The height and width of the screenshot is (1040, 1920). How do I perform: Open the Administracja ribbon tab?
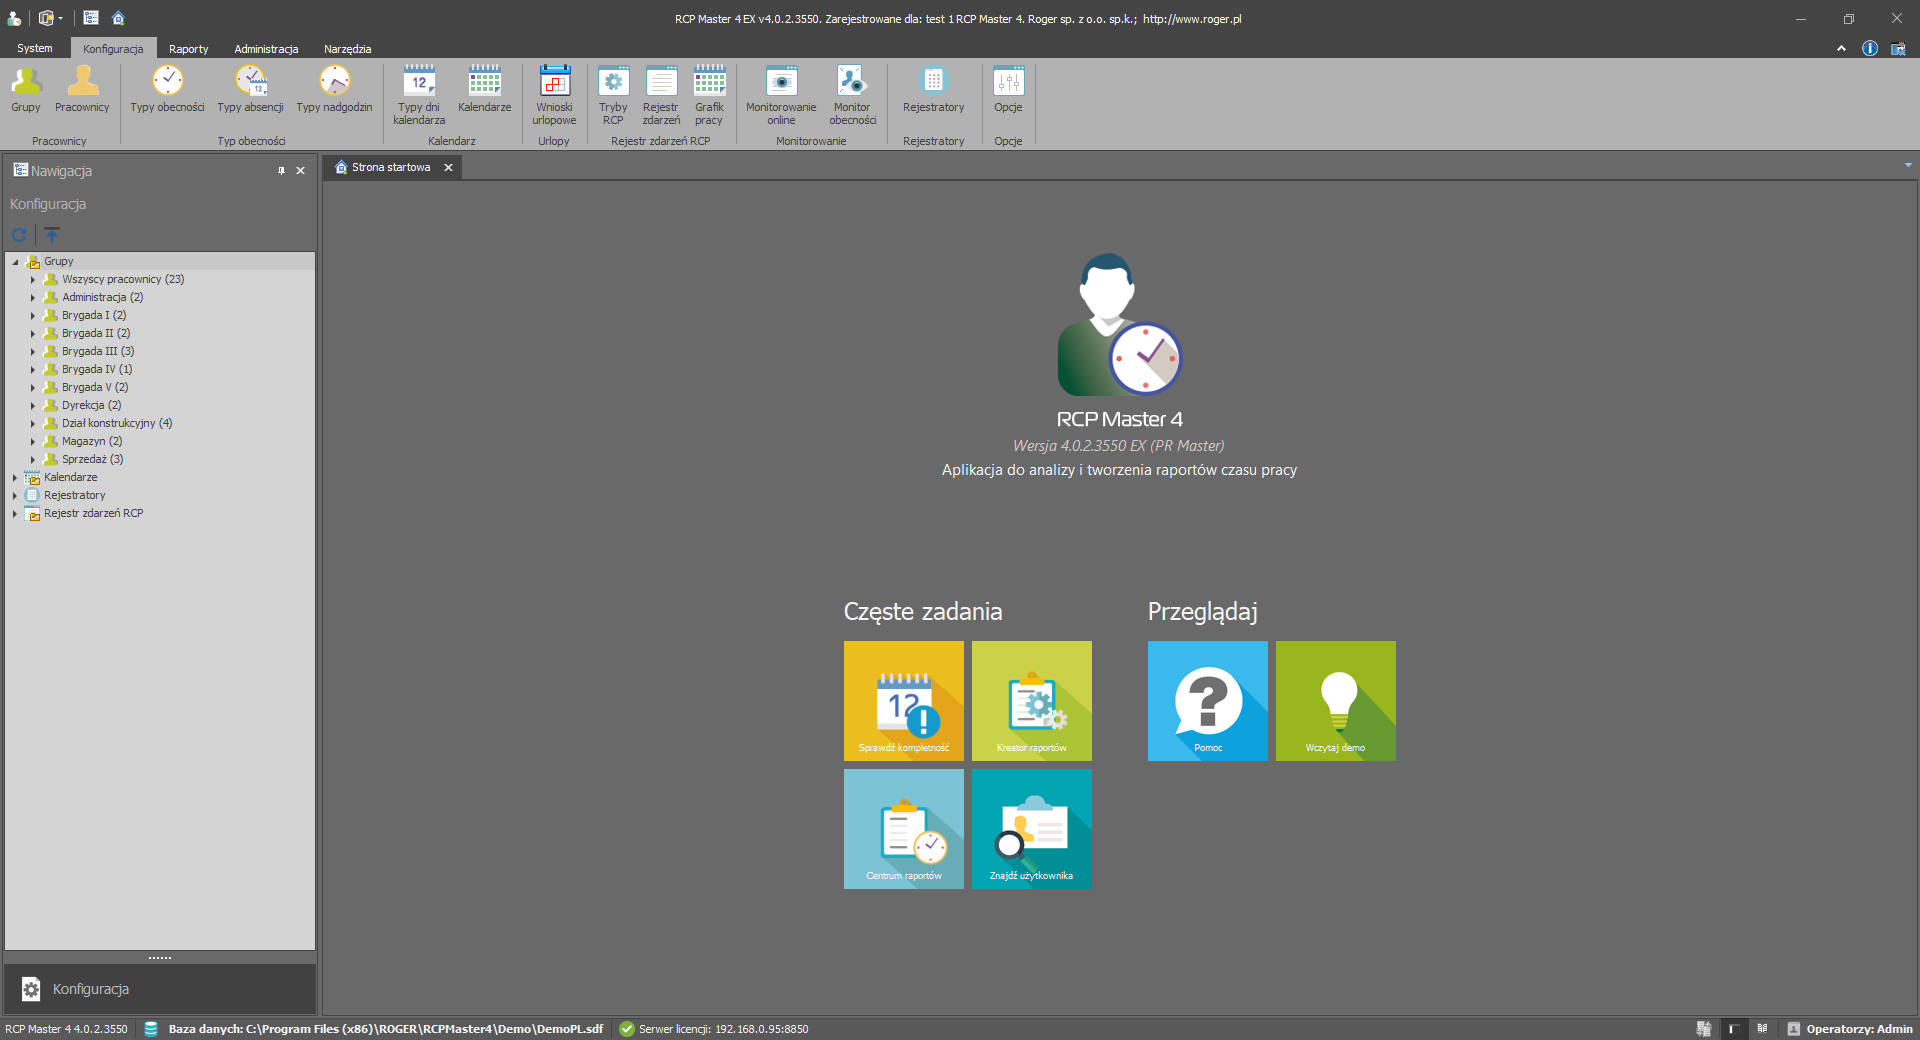266,49
